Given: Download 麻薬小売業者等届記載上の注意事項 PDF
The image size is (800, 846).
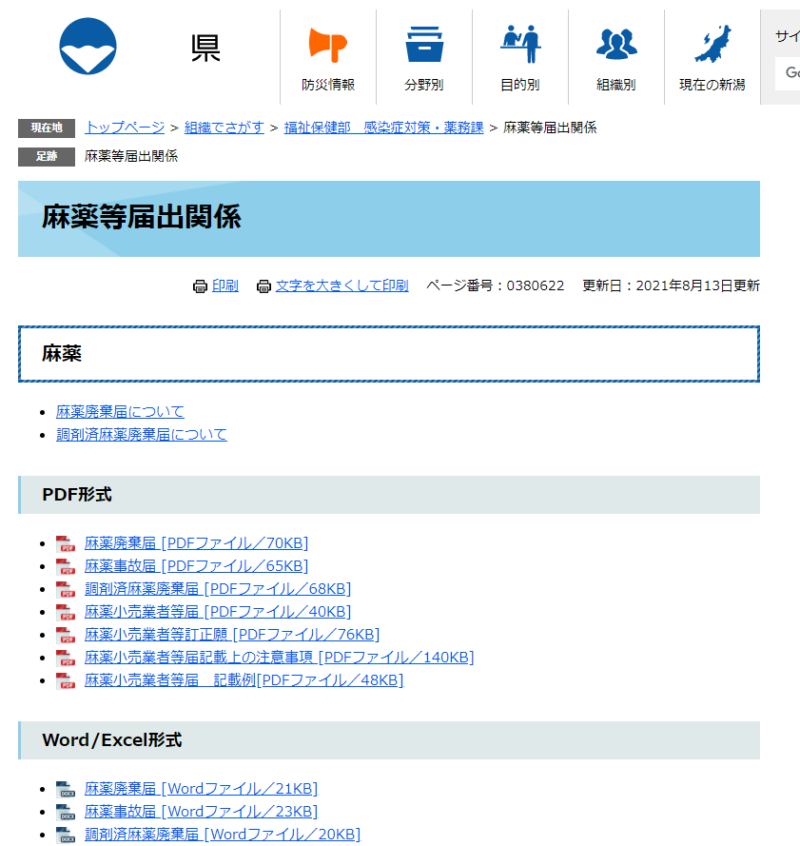Looking at the screenshot, I should click(279, 657).
